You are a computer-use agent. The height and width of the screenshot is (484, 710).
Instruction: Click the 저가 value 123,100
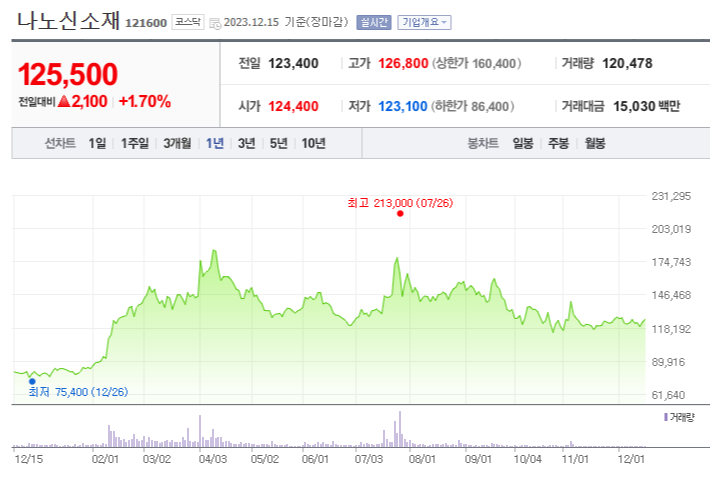[x=403, y=106]
